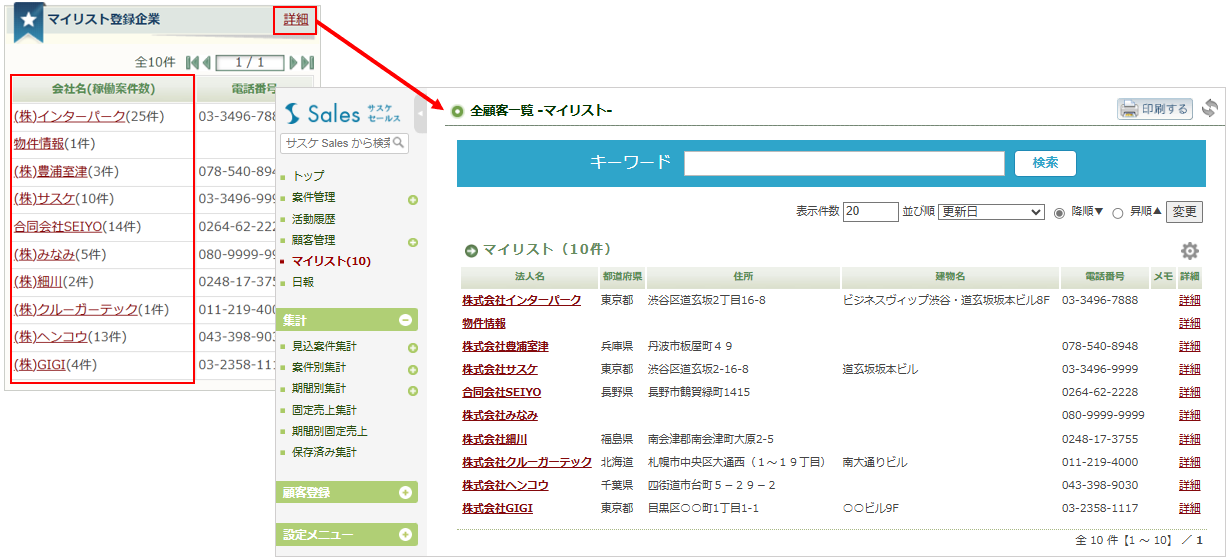Click the star bookmark icon of マイリスト登録企業

pos(27,20)
